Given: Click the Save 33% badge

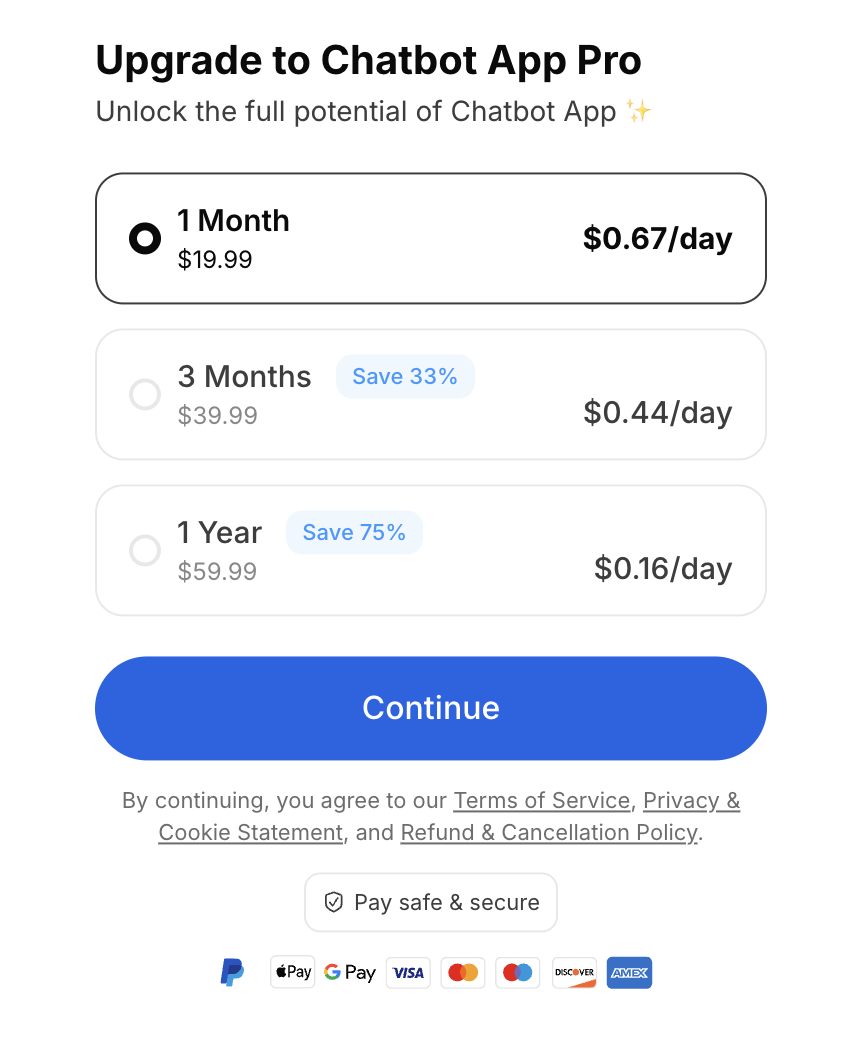Looking at the screenshot, I should coord(405,377).
